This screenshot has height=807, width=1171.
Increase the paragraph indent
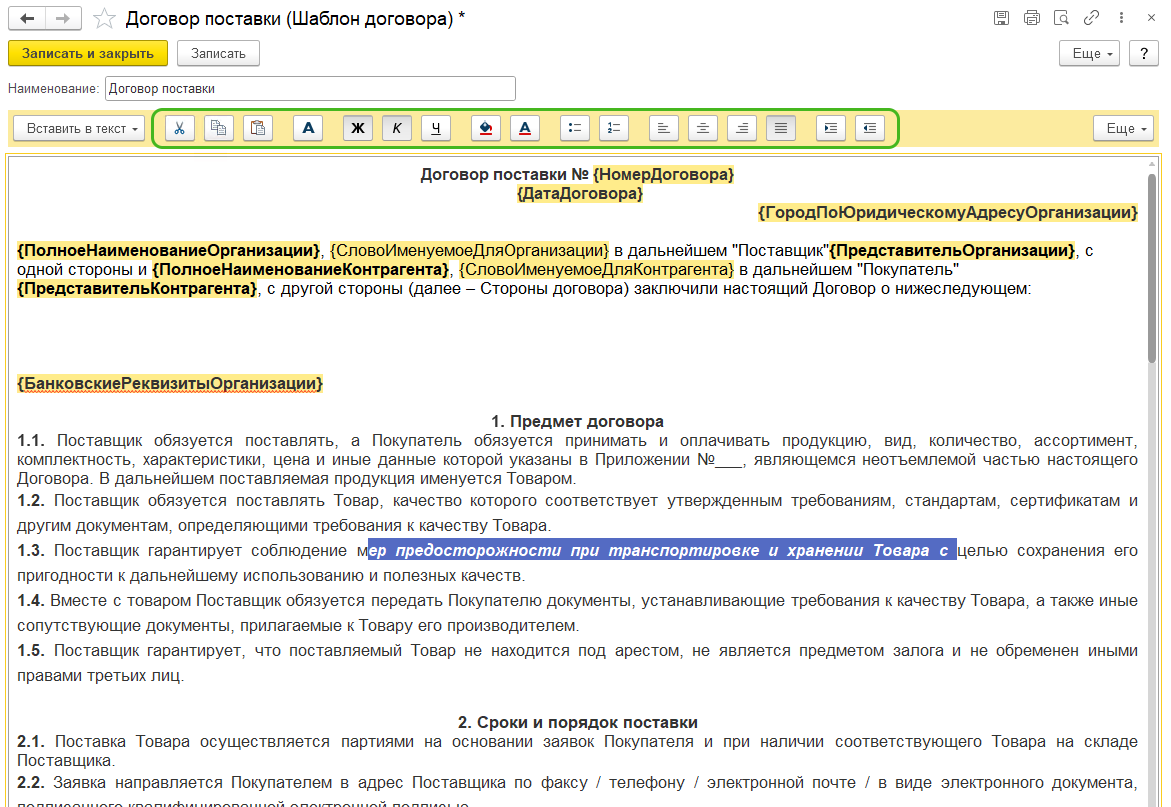coord(830,128)
